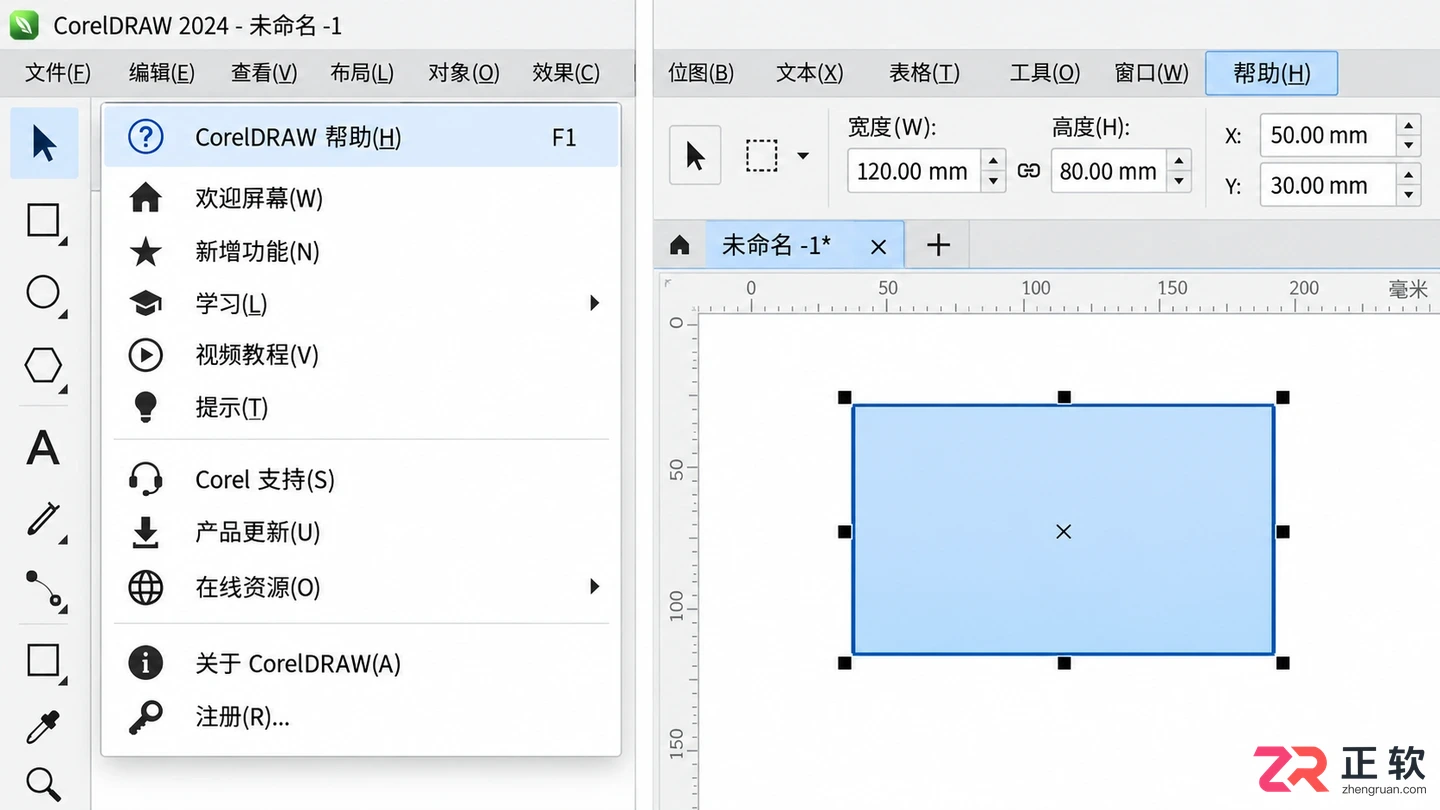Select 提示(T) menu item
1440x810 pixels.
point(362,407)
